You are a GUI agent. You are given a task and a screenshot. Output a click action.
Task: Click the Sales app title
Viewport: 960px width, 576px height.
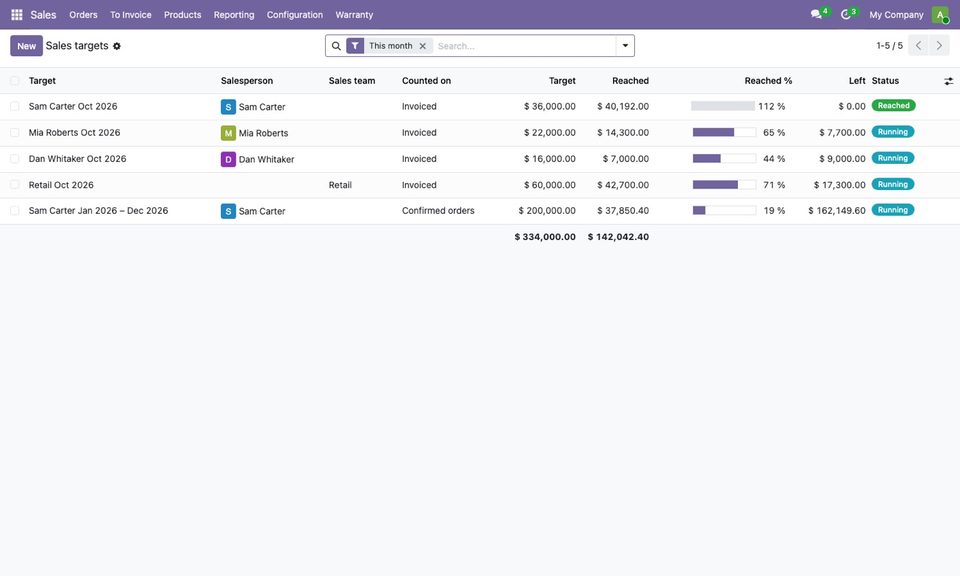pyautogui.click(x=43, y=15)
